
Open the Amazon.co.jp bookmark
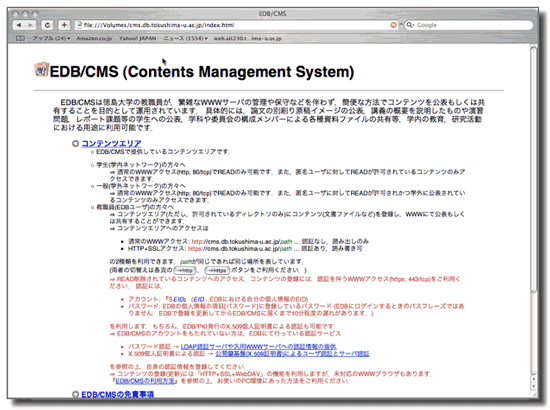click(94, 38)
